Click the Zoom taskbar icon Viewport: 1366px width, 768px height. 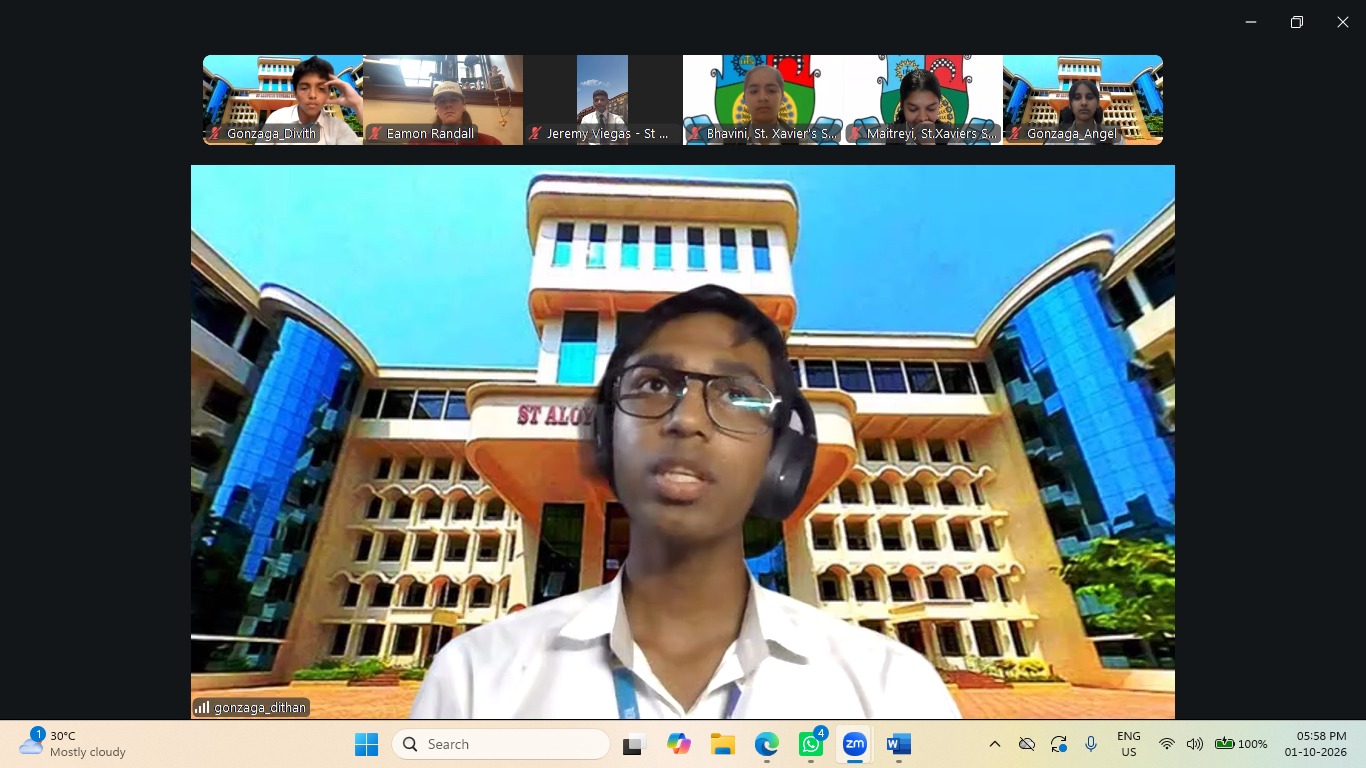pyautogui.click(x=855, y=744)
